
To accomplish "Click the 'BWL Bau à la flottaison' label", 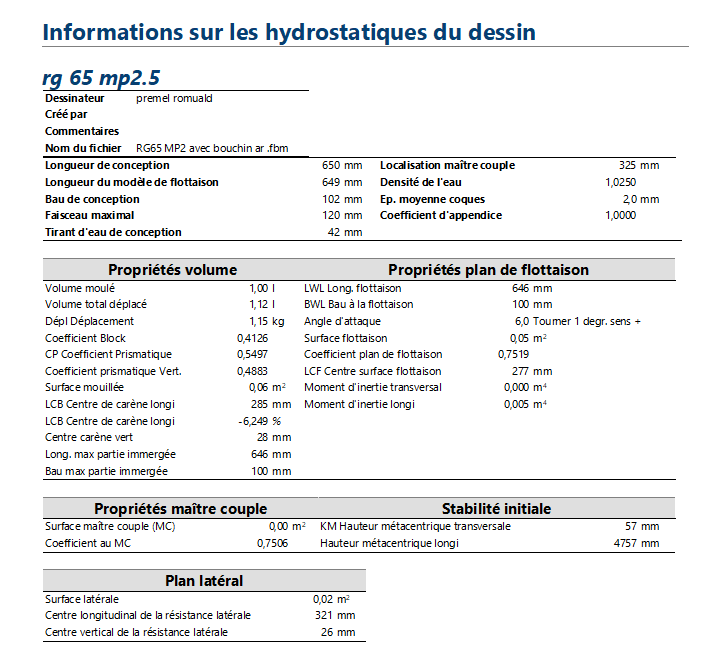I will point(359,305).
